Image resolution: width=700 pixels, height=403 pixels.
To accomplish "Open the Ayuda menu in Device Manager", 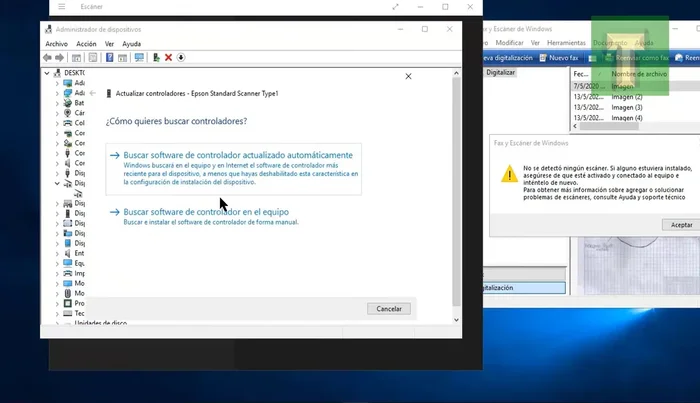I will pyautogui.click(x=132, y=44).
